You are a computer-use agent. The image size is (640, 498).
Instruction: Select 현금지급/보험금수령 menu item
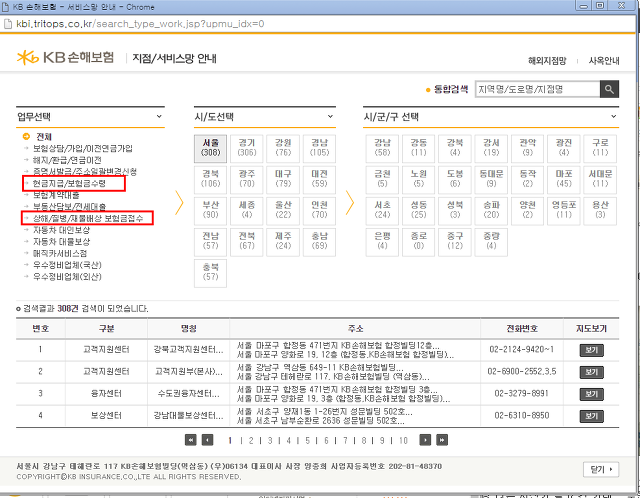point(69,184)
